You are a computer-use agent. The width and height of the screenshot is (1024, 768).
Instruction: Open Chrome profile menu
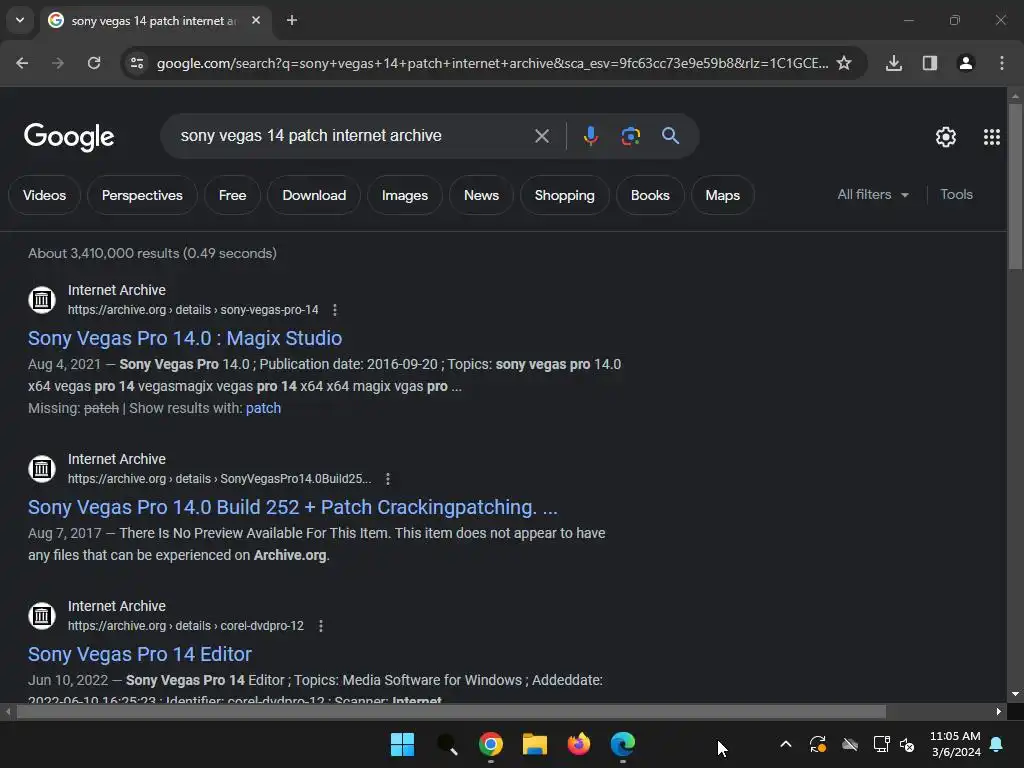pos(965,63)
